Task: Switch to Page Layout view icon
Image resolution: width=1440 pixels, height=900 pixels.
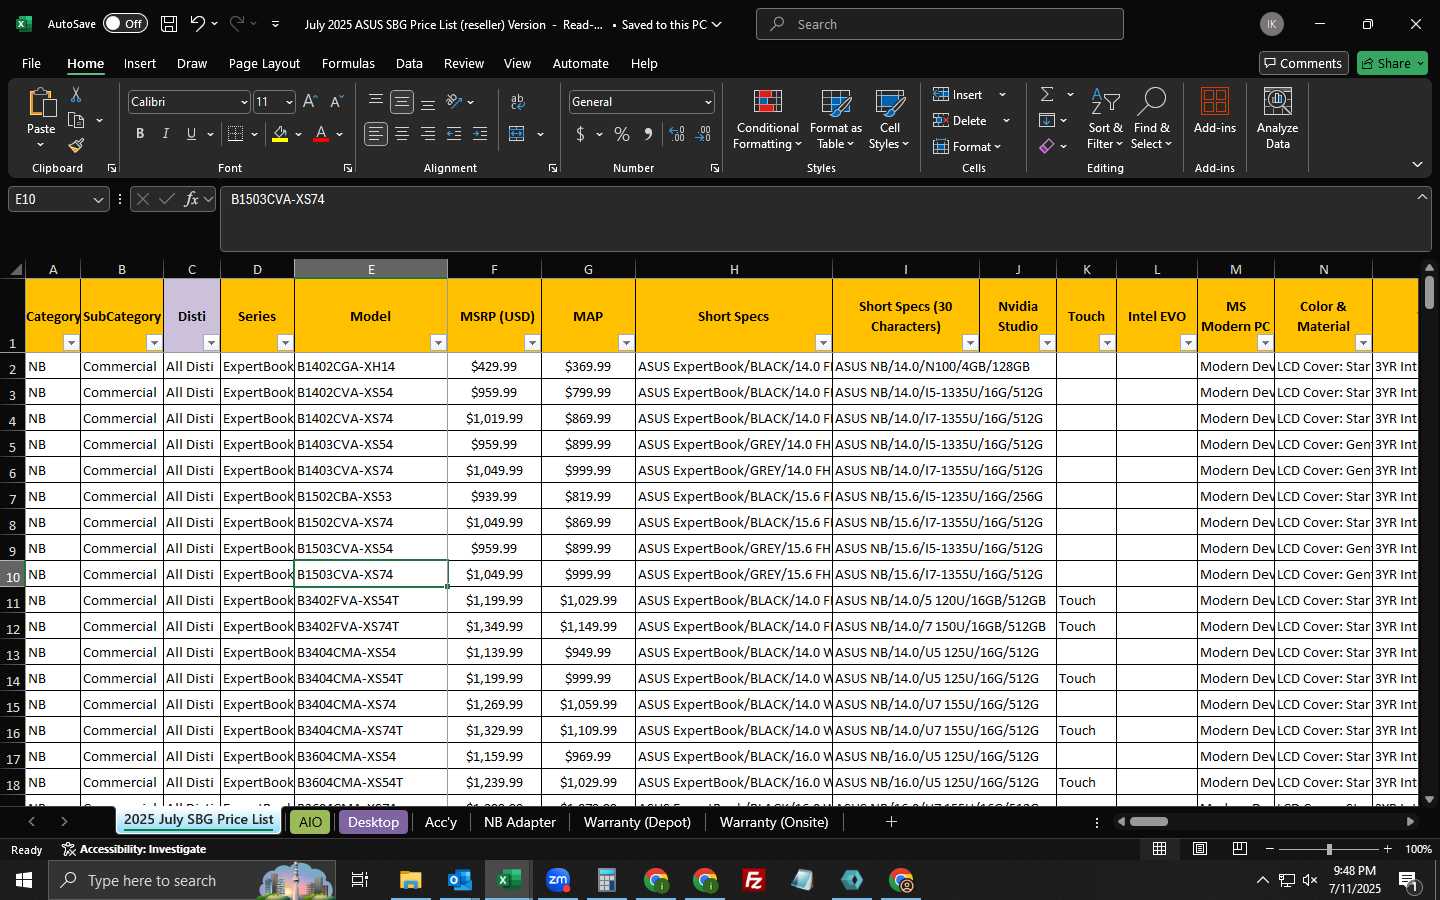Action: [1199, 849]
